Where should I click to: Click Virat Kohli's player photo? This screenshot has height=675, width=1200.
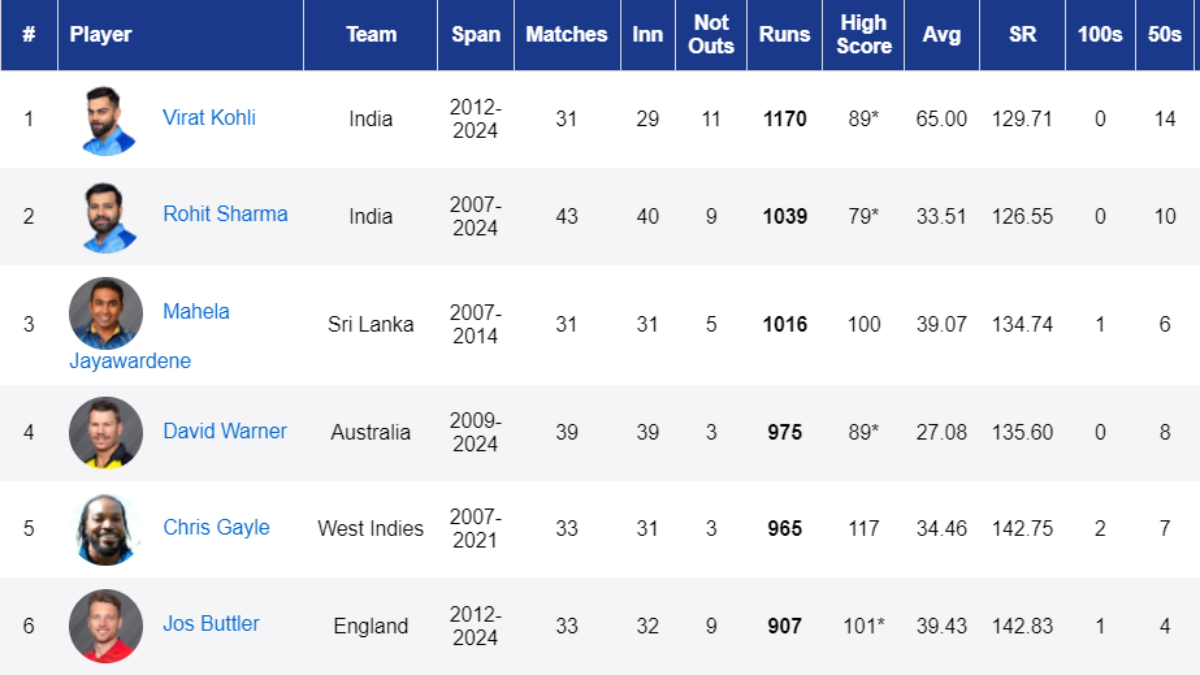tap(106, 120)
